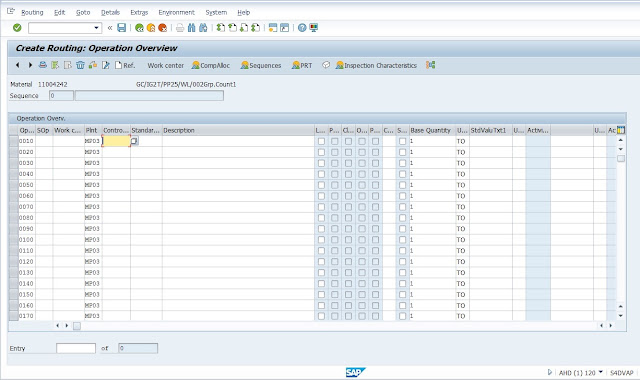Click the Work center button
Screen dimensions: 640x380
[x=166, y=65]
